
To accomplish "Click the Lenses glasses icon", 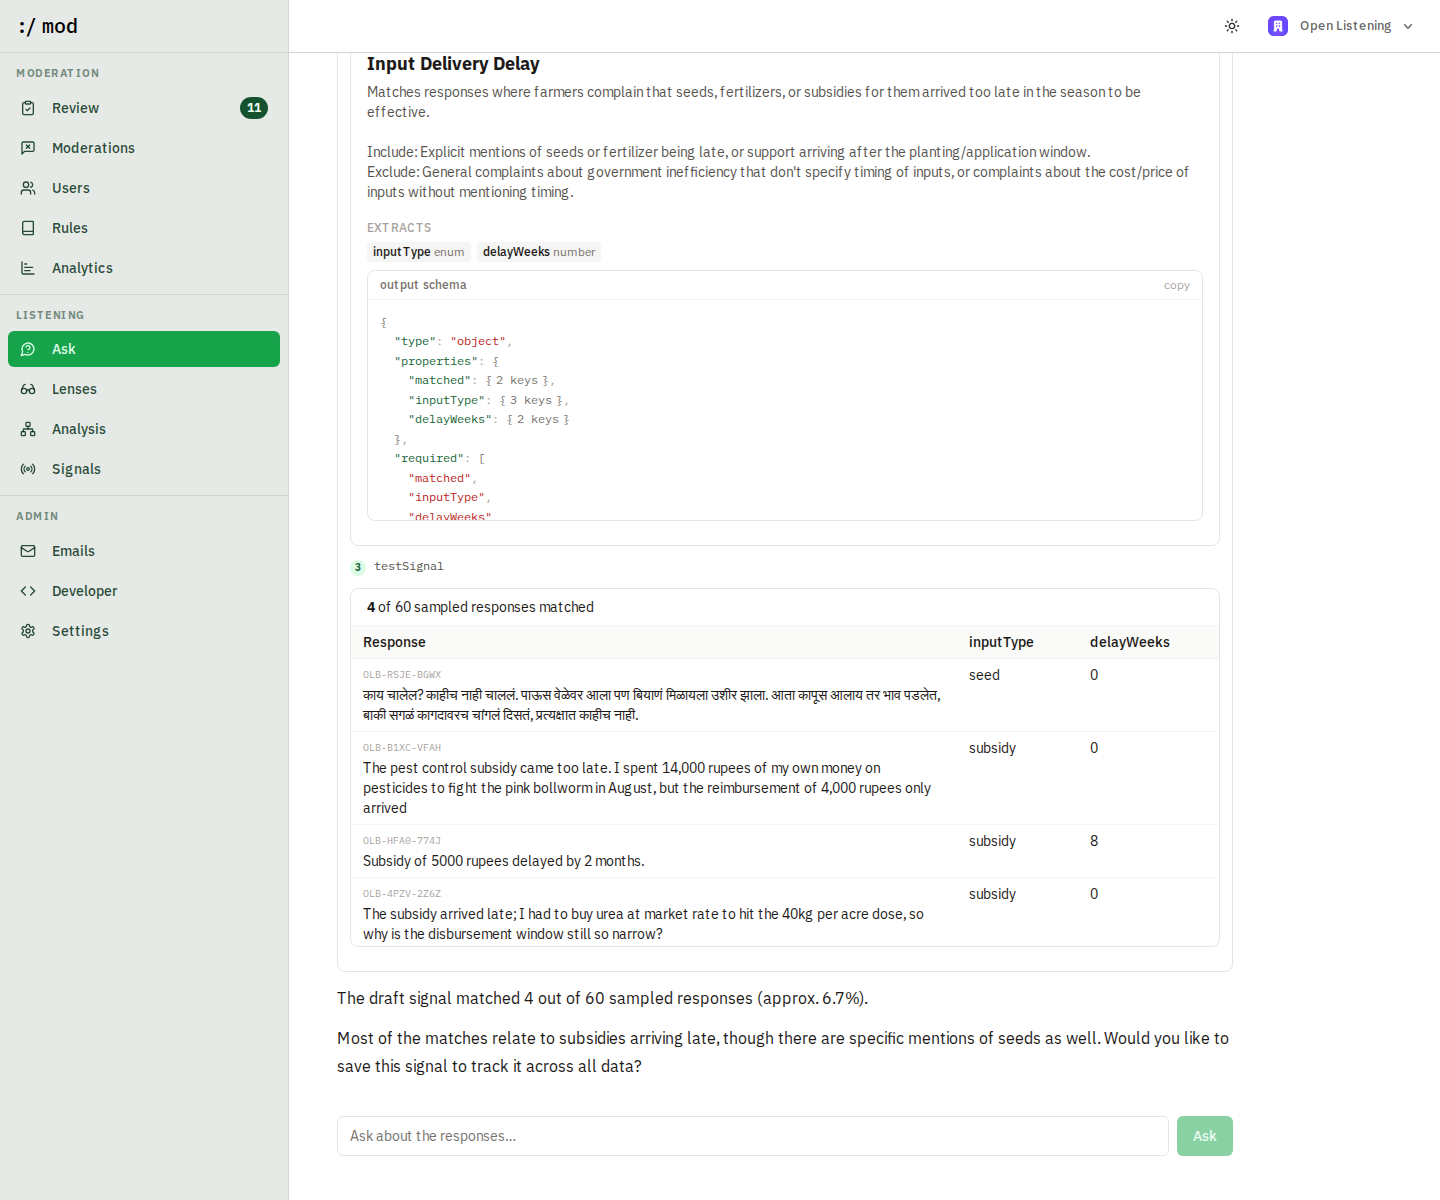I will point(28,389).
